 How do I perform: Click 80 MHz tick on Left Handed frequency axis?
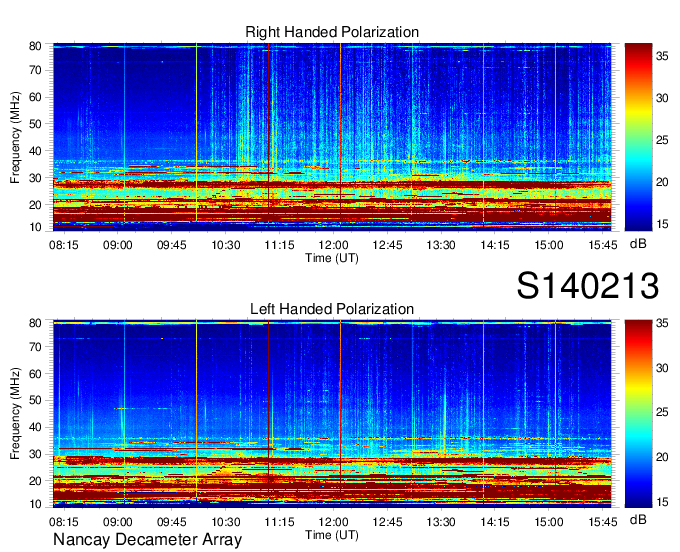[x=35, y=323]
